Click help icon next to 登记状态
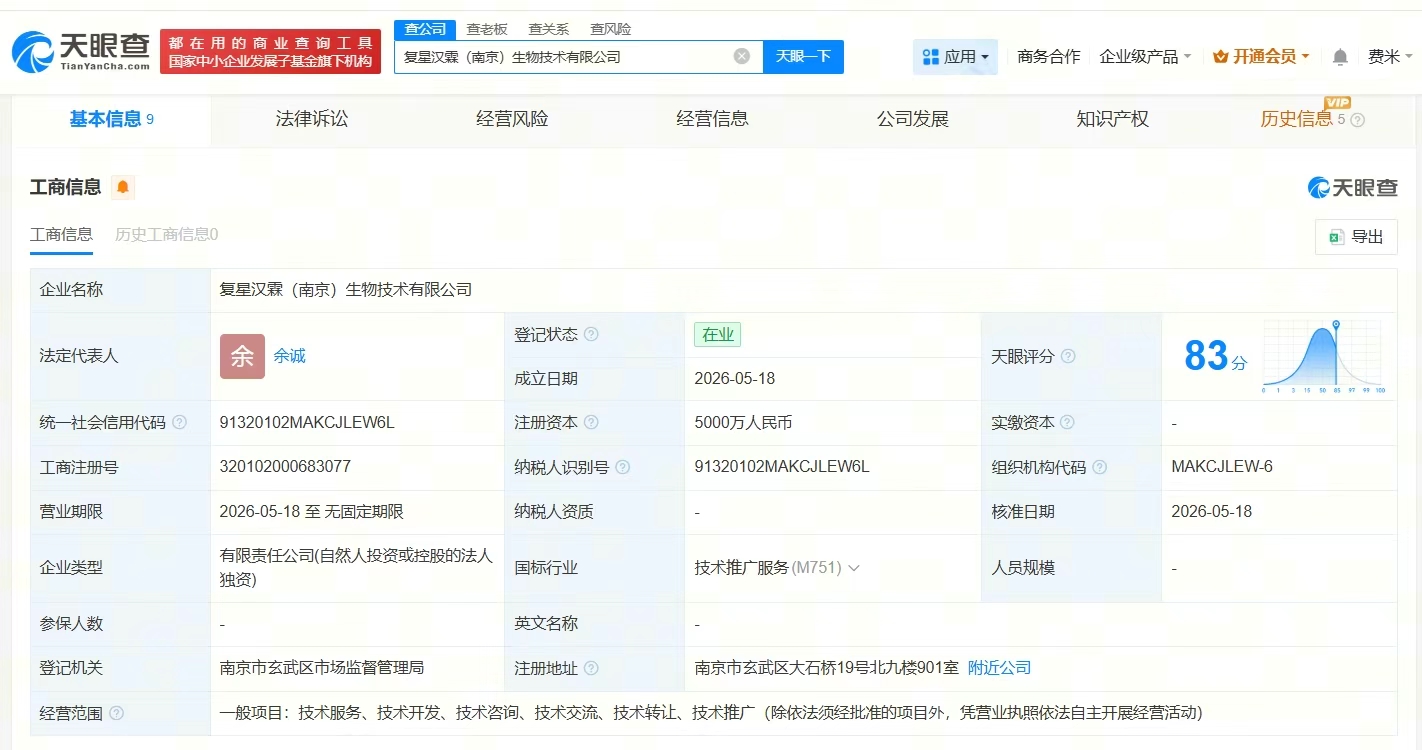Screen dimensions: 1422x750 click(591, 334)
